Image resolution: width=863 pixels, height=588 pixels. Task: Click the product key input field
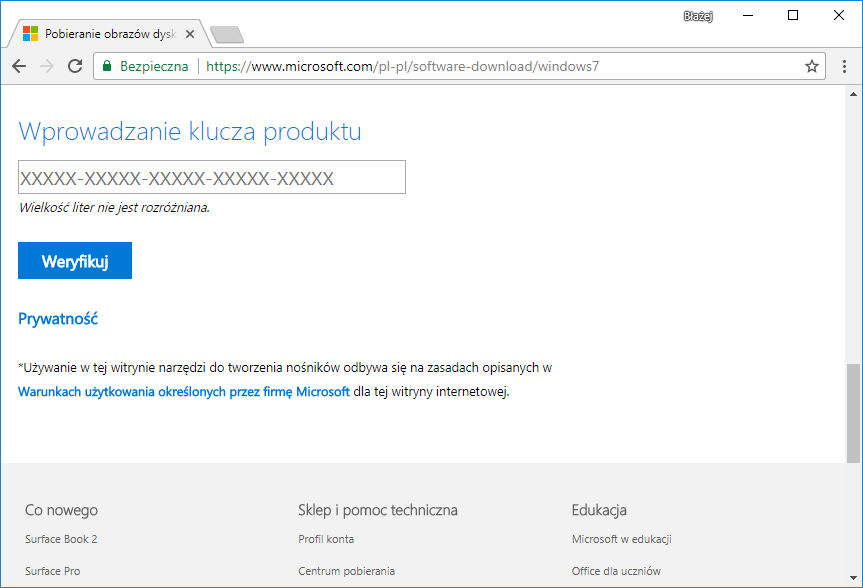212,177
